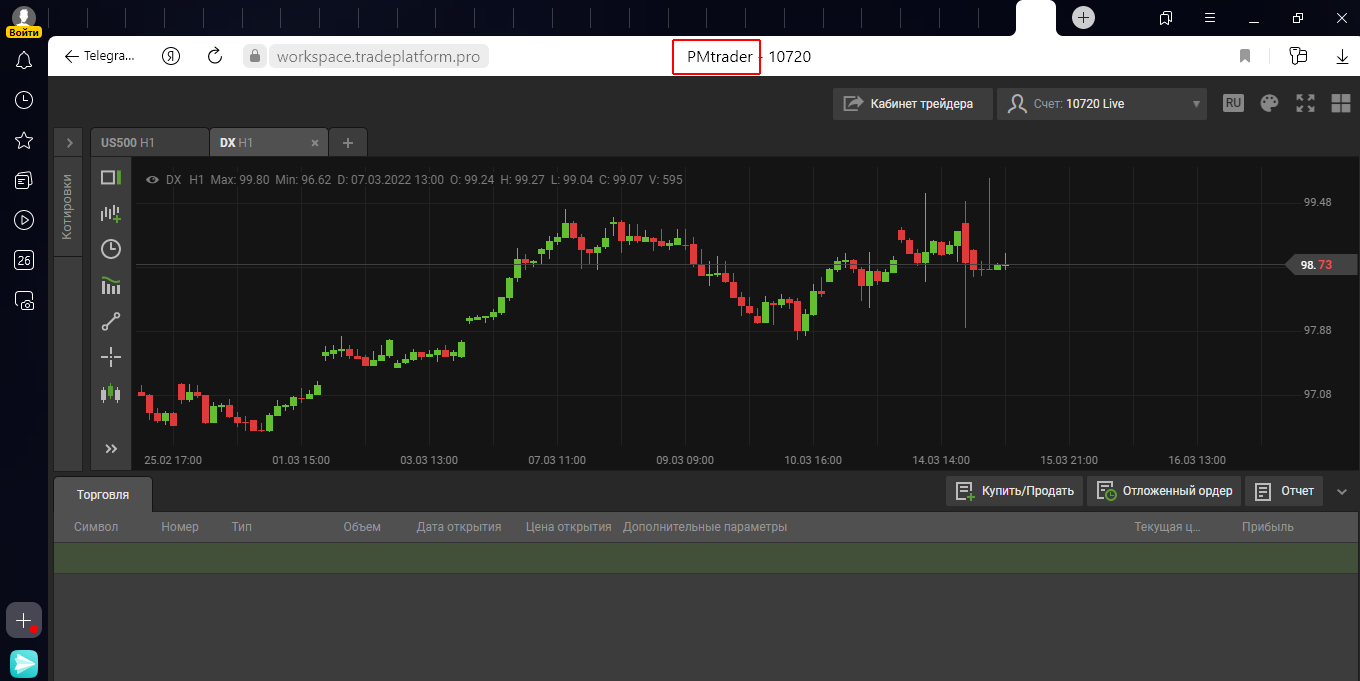Toggle the RU language button
Image resolution: width=1360 pixels, height=681 pixels.
1233,103
